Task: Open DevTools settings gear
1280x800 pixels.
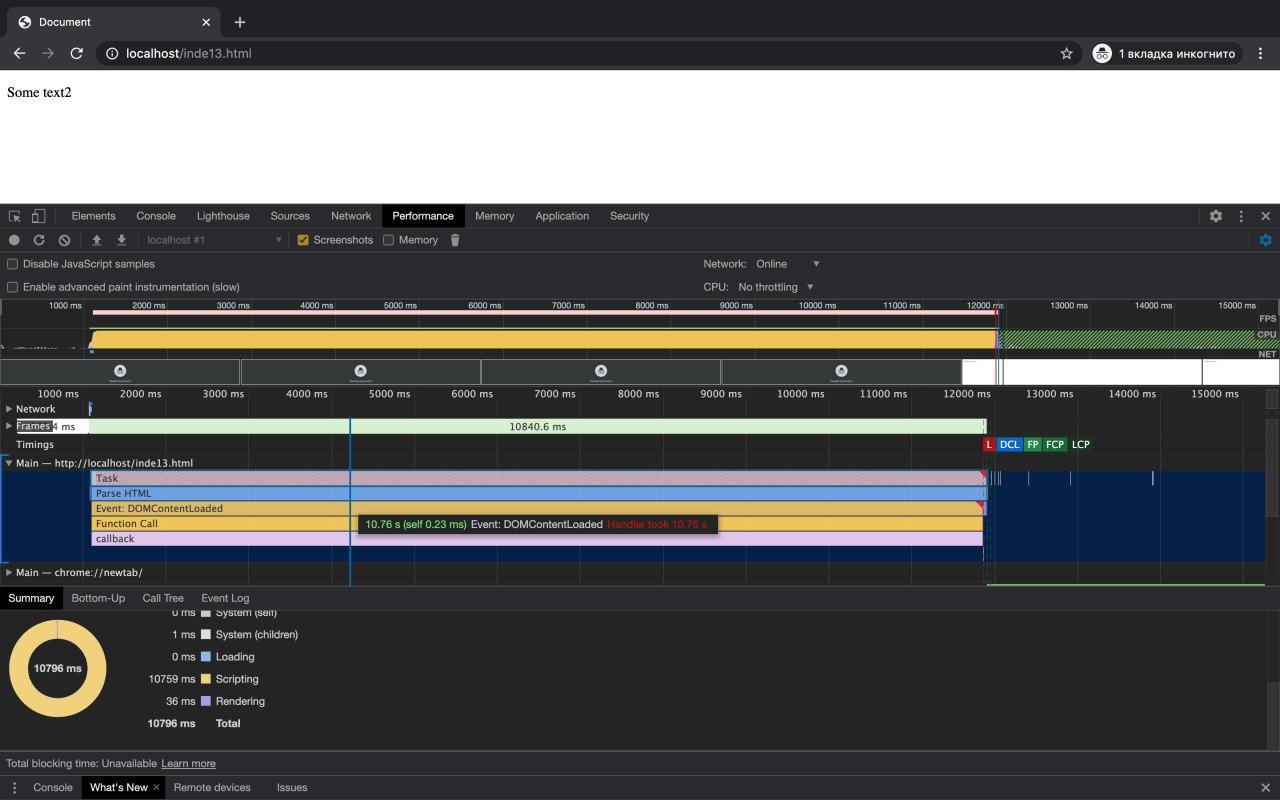Action: click(x=1216, y=216)
